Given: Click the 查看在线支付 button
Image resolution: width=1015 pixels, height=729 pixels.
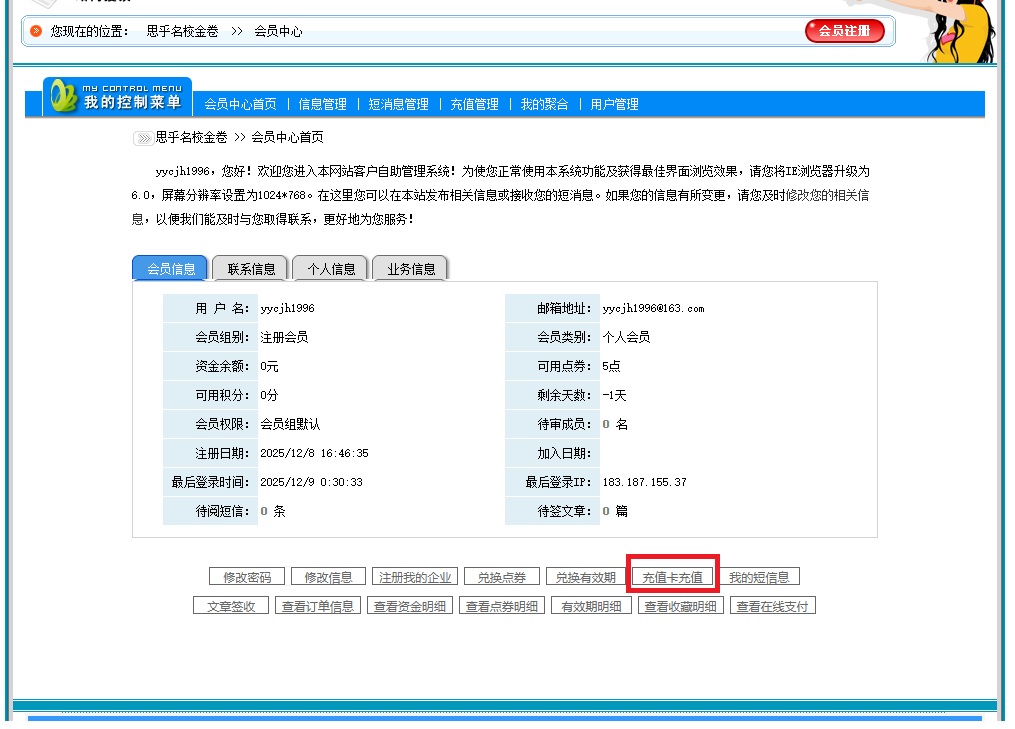Looking at the screenshot, I should pos(773,606).
